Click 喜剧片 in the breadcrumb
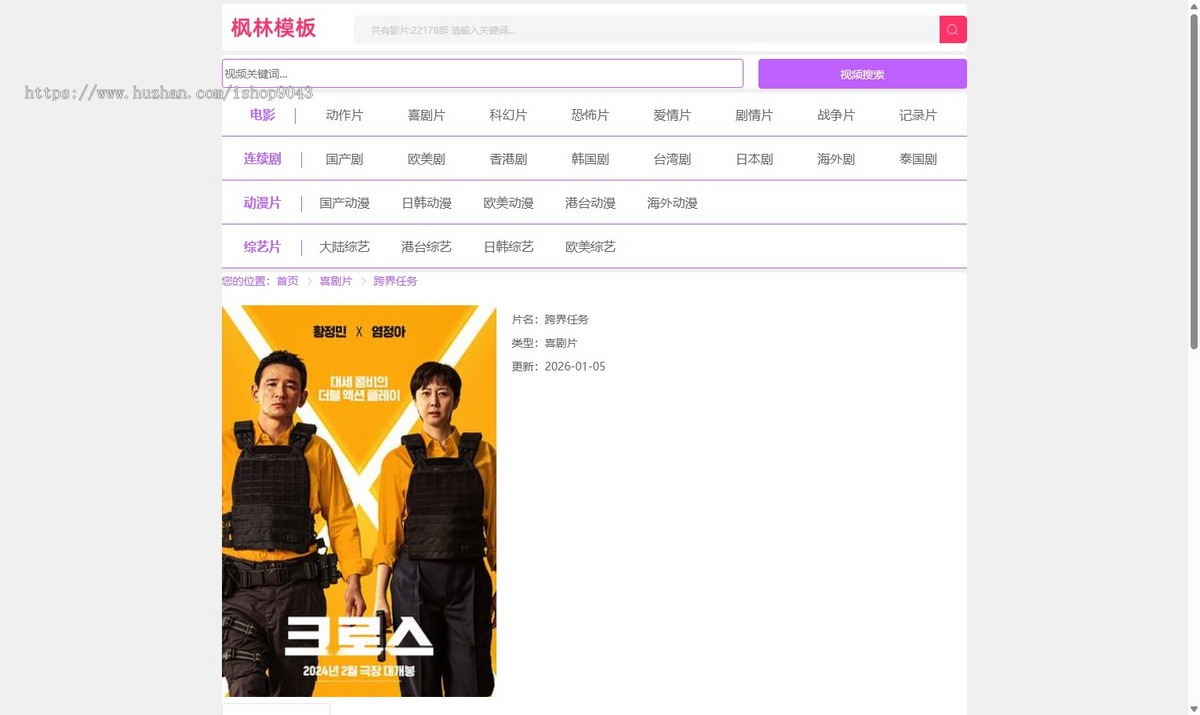 [x=336, y=281]
